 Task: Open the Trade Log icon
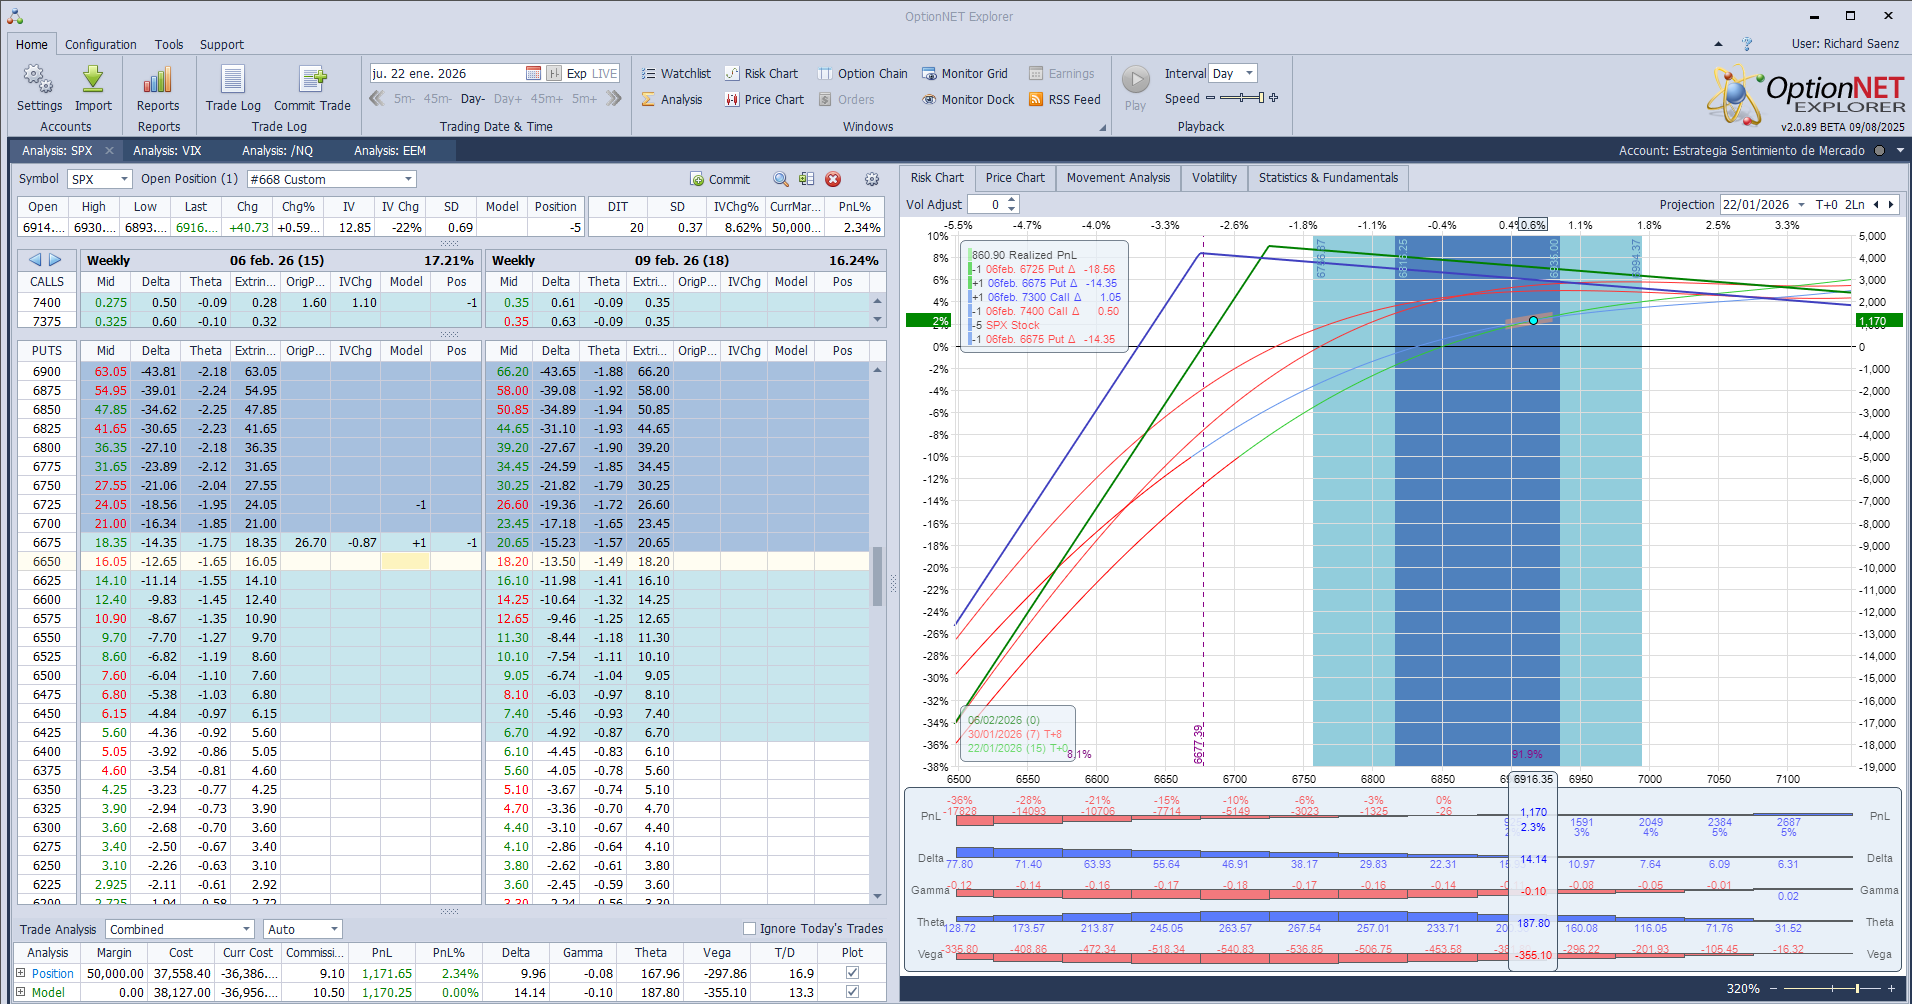pos(233,80)
